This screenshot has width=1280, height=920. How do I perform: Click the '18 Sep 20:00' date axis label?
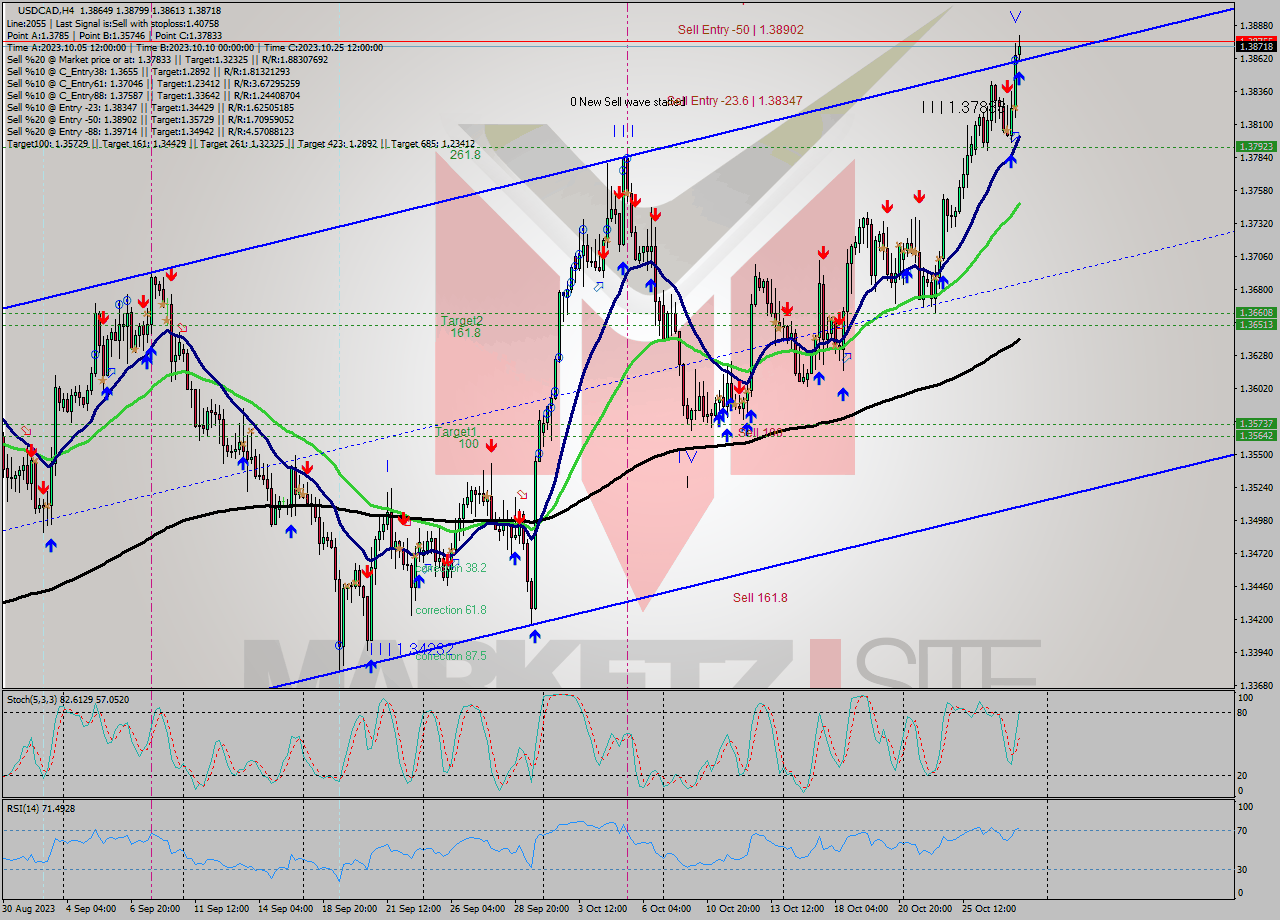click(x=350, y=909)
